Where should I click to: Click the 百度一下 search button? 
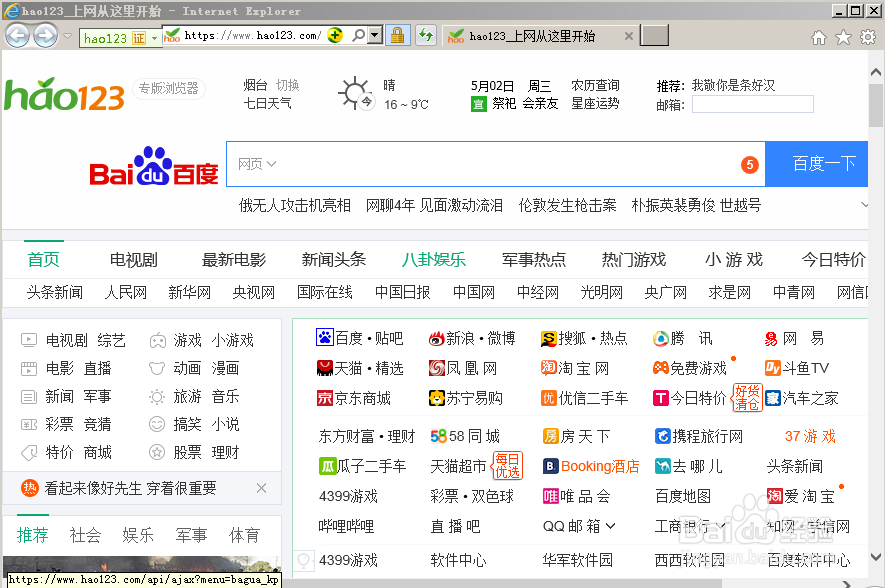tap(817, 164)
